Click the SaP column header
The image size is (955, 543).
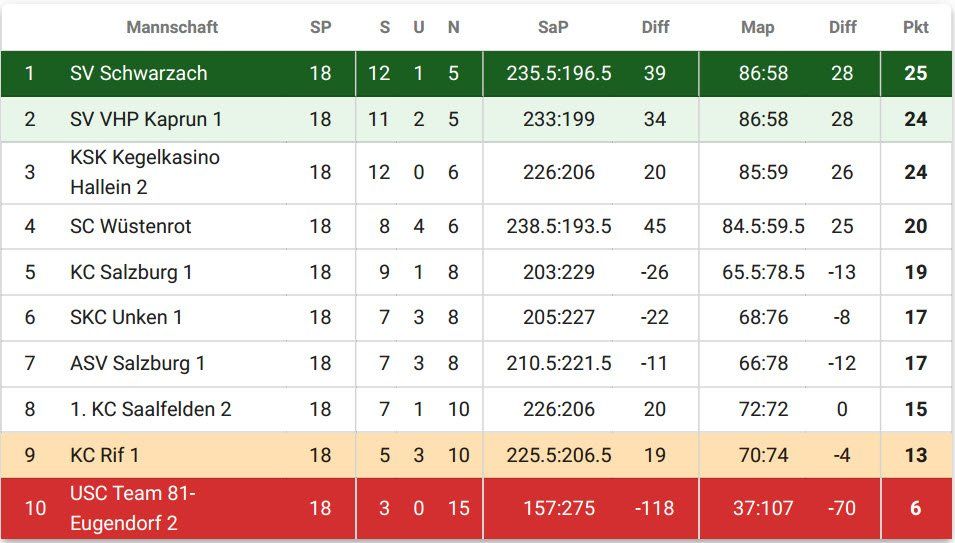coord(553,27)
